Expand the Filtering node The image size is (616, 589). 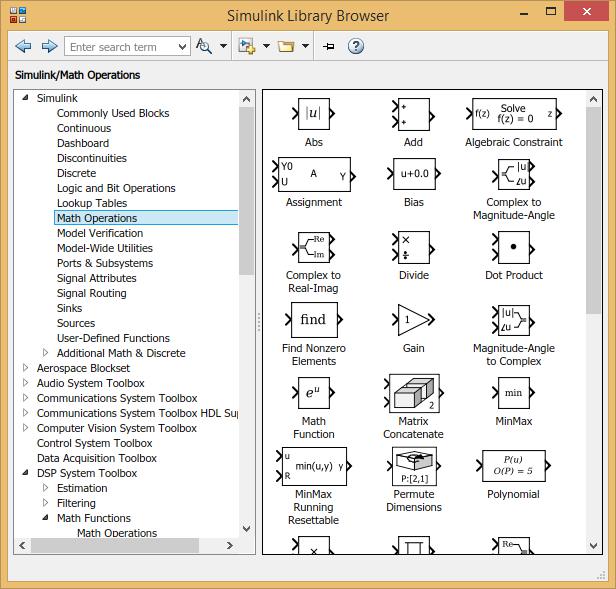pos(46,503)
